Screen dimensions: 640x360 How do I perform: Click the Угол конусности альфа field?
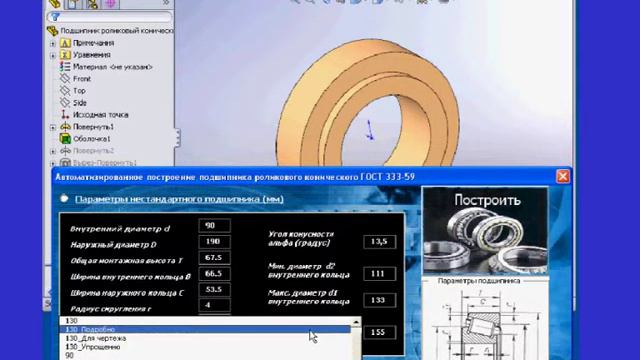[x=379, y=242]
